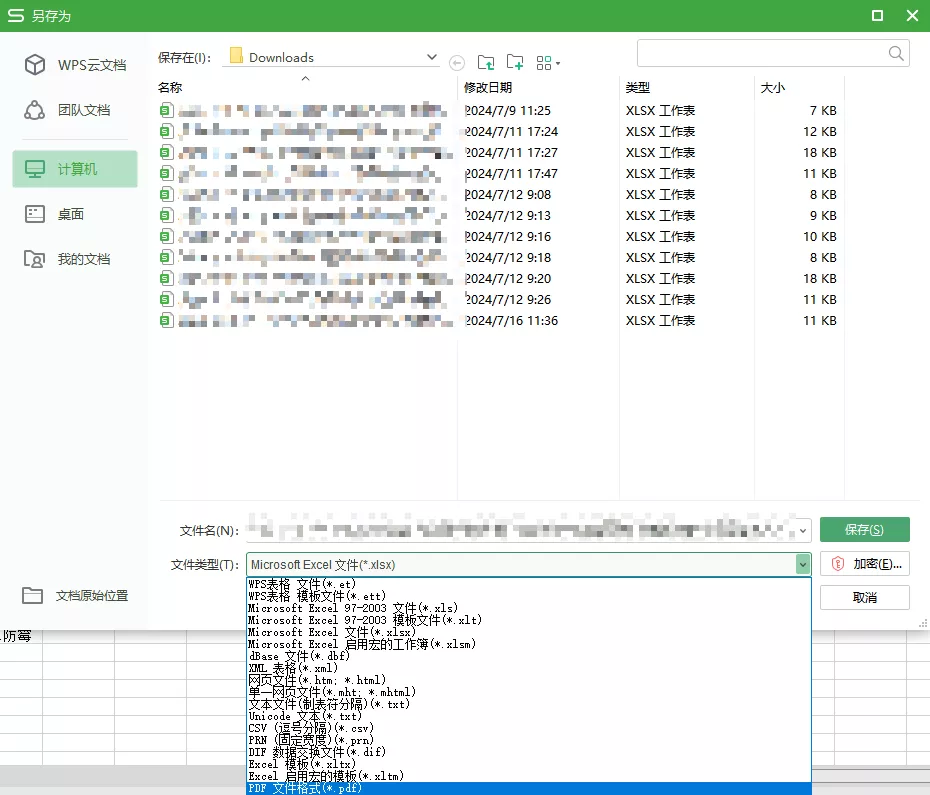Image resolution: width=930 pixels, height=795 pixels.
Task: Select file icon in the 2024/7/12 9:16 row
Action: pos(166,237)
